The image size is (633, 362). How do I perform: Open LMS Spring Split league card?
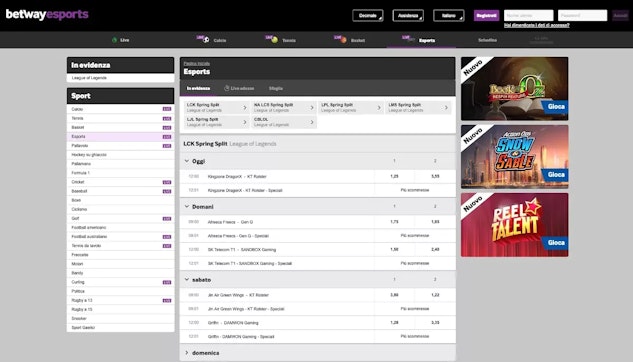418,107
